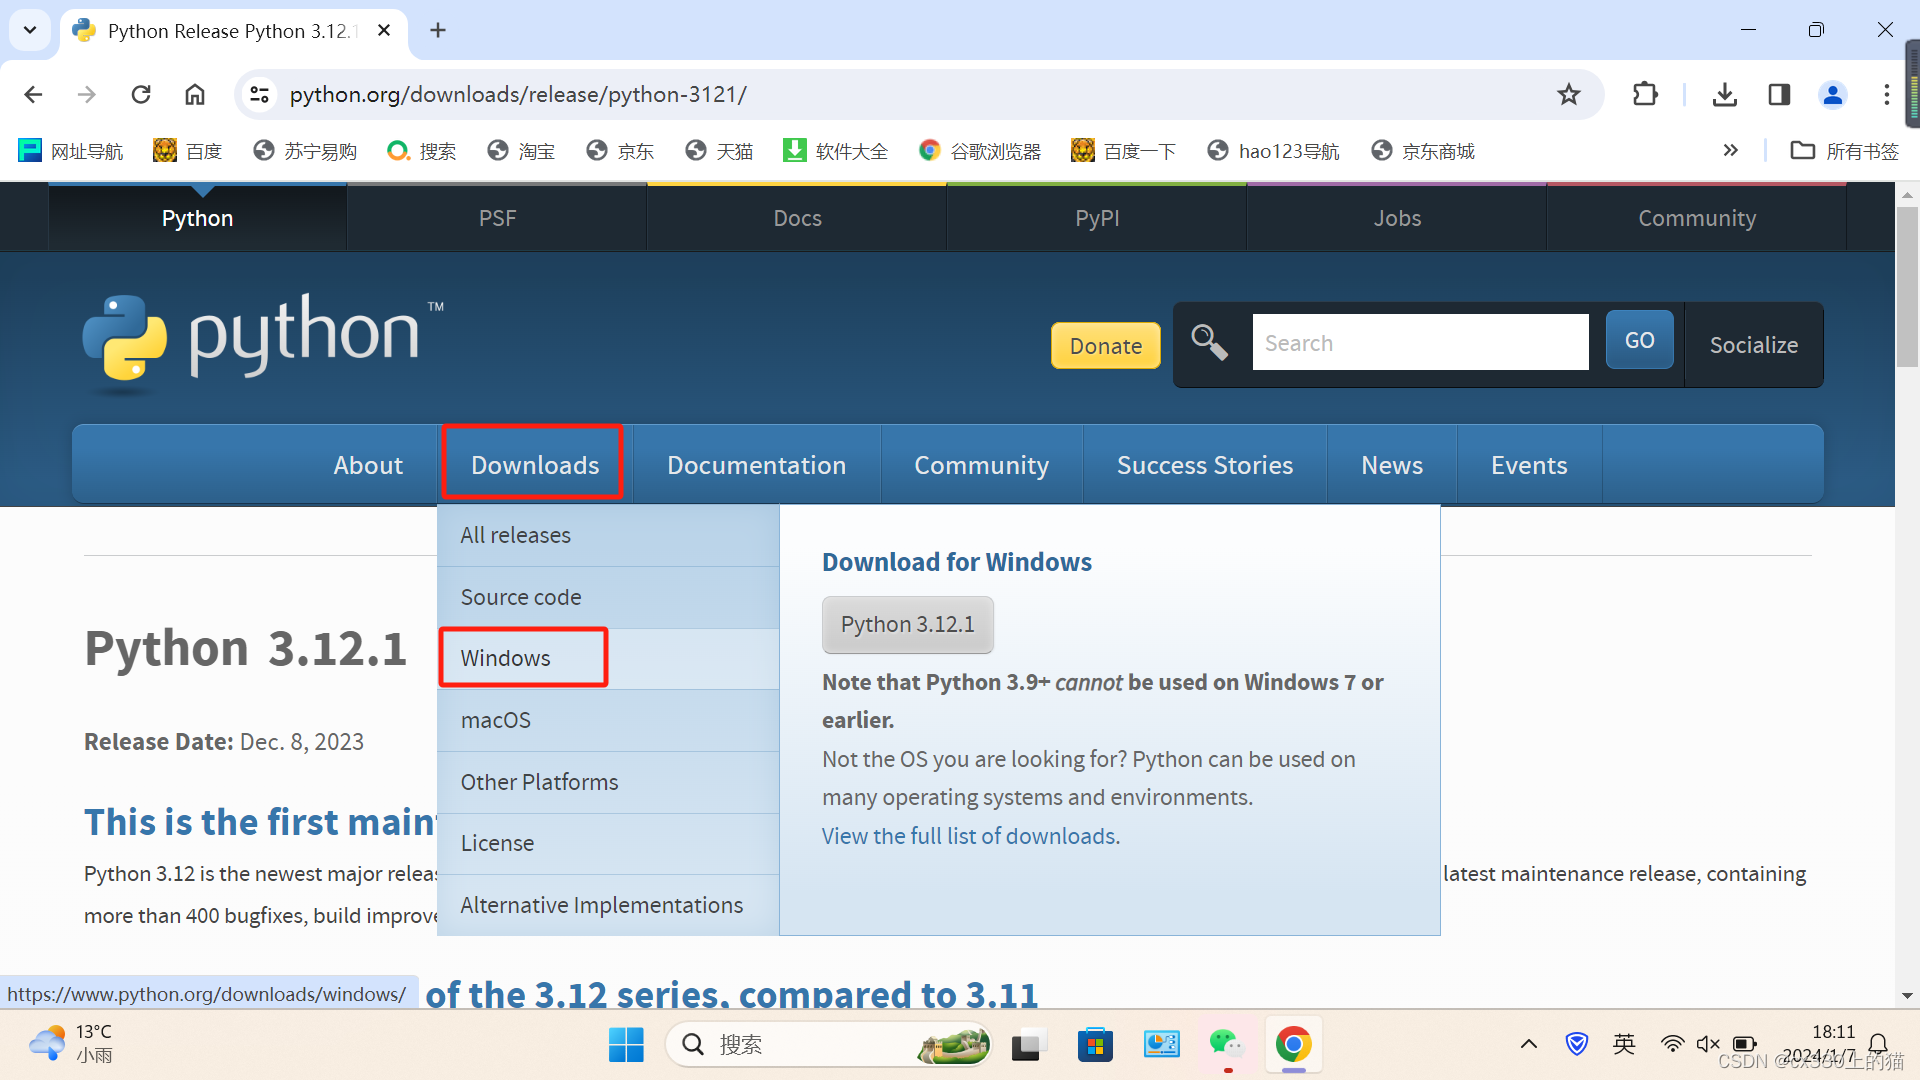Click the site information icon in address bar
The width and height of the screenshot is (1920, 1080).
[x=260, y=94]
